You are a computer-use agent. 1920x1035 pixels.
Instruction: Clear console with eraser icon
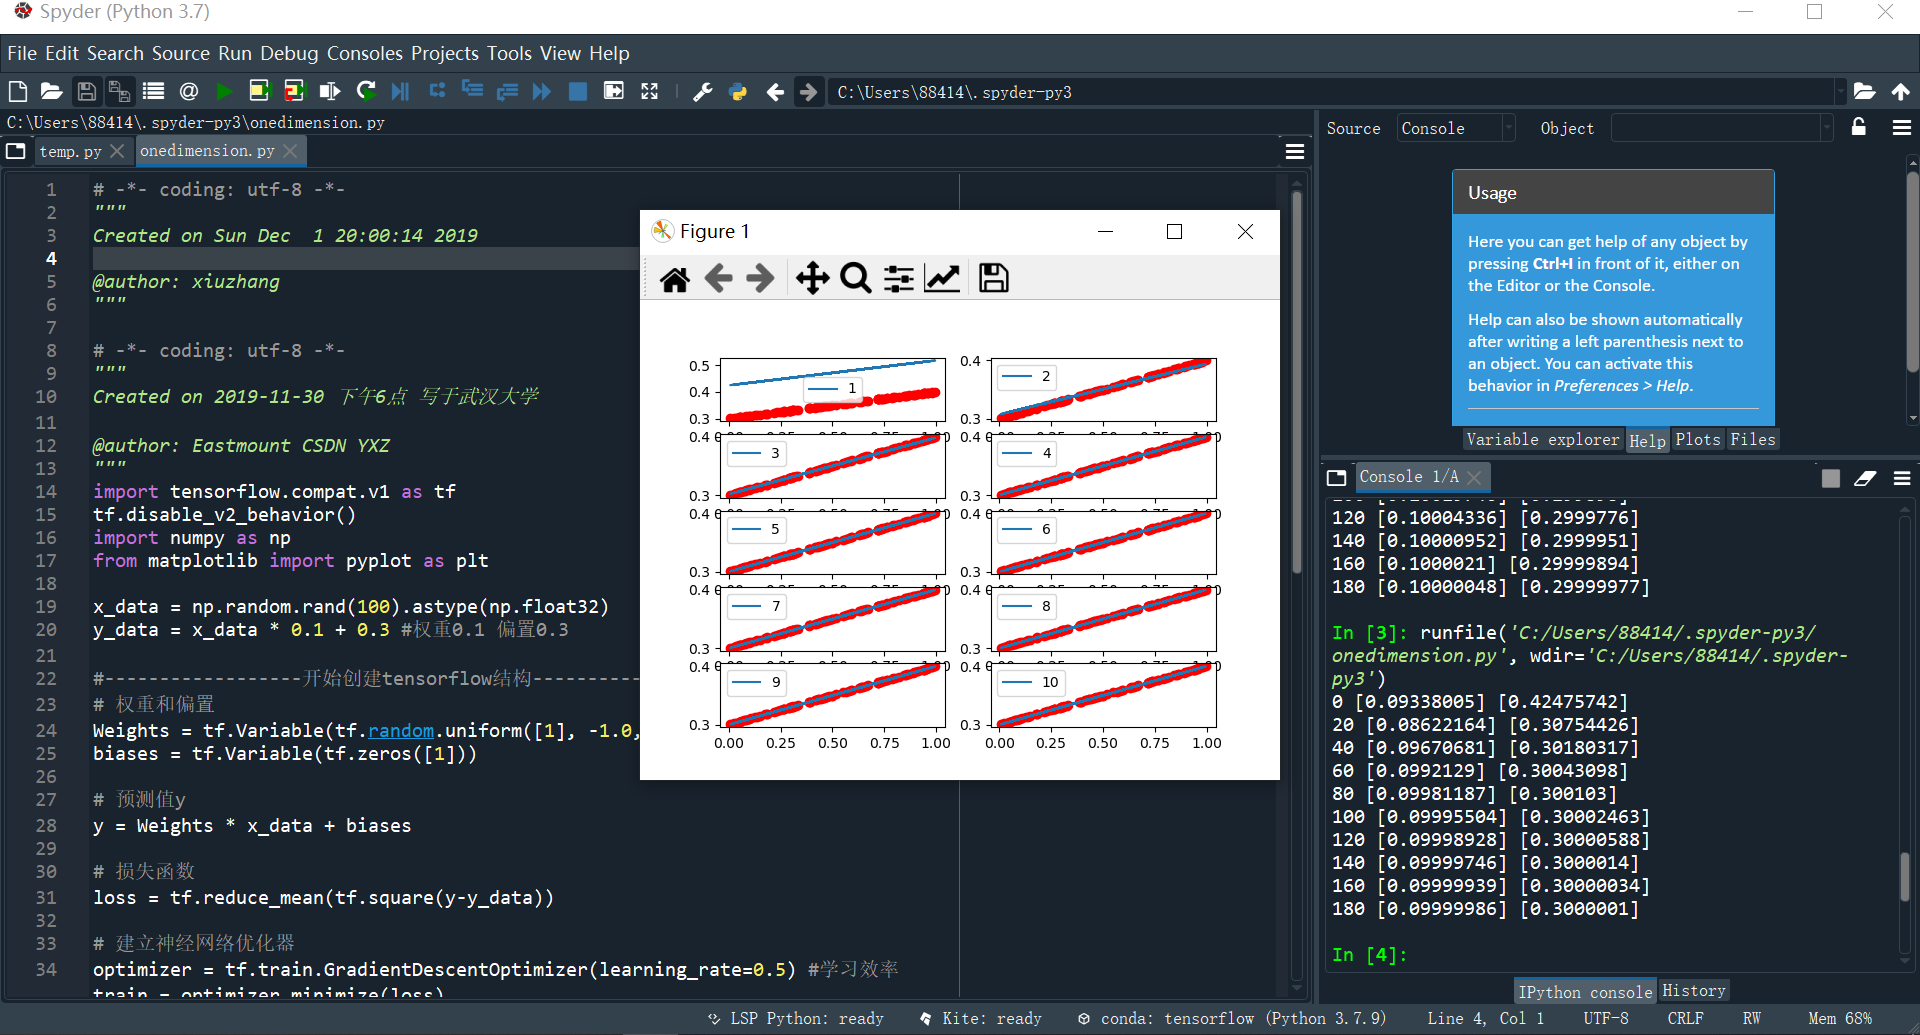(1865, 478)
